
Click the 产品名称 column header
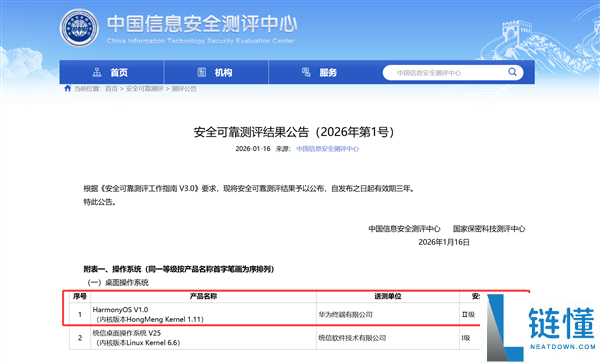(204, 296)
